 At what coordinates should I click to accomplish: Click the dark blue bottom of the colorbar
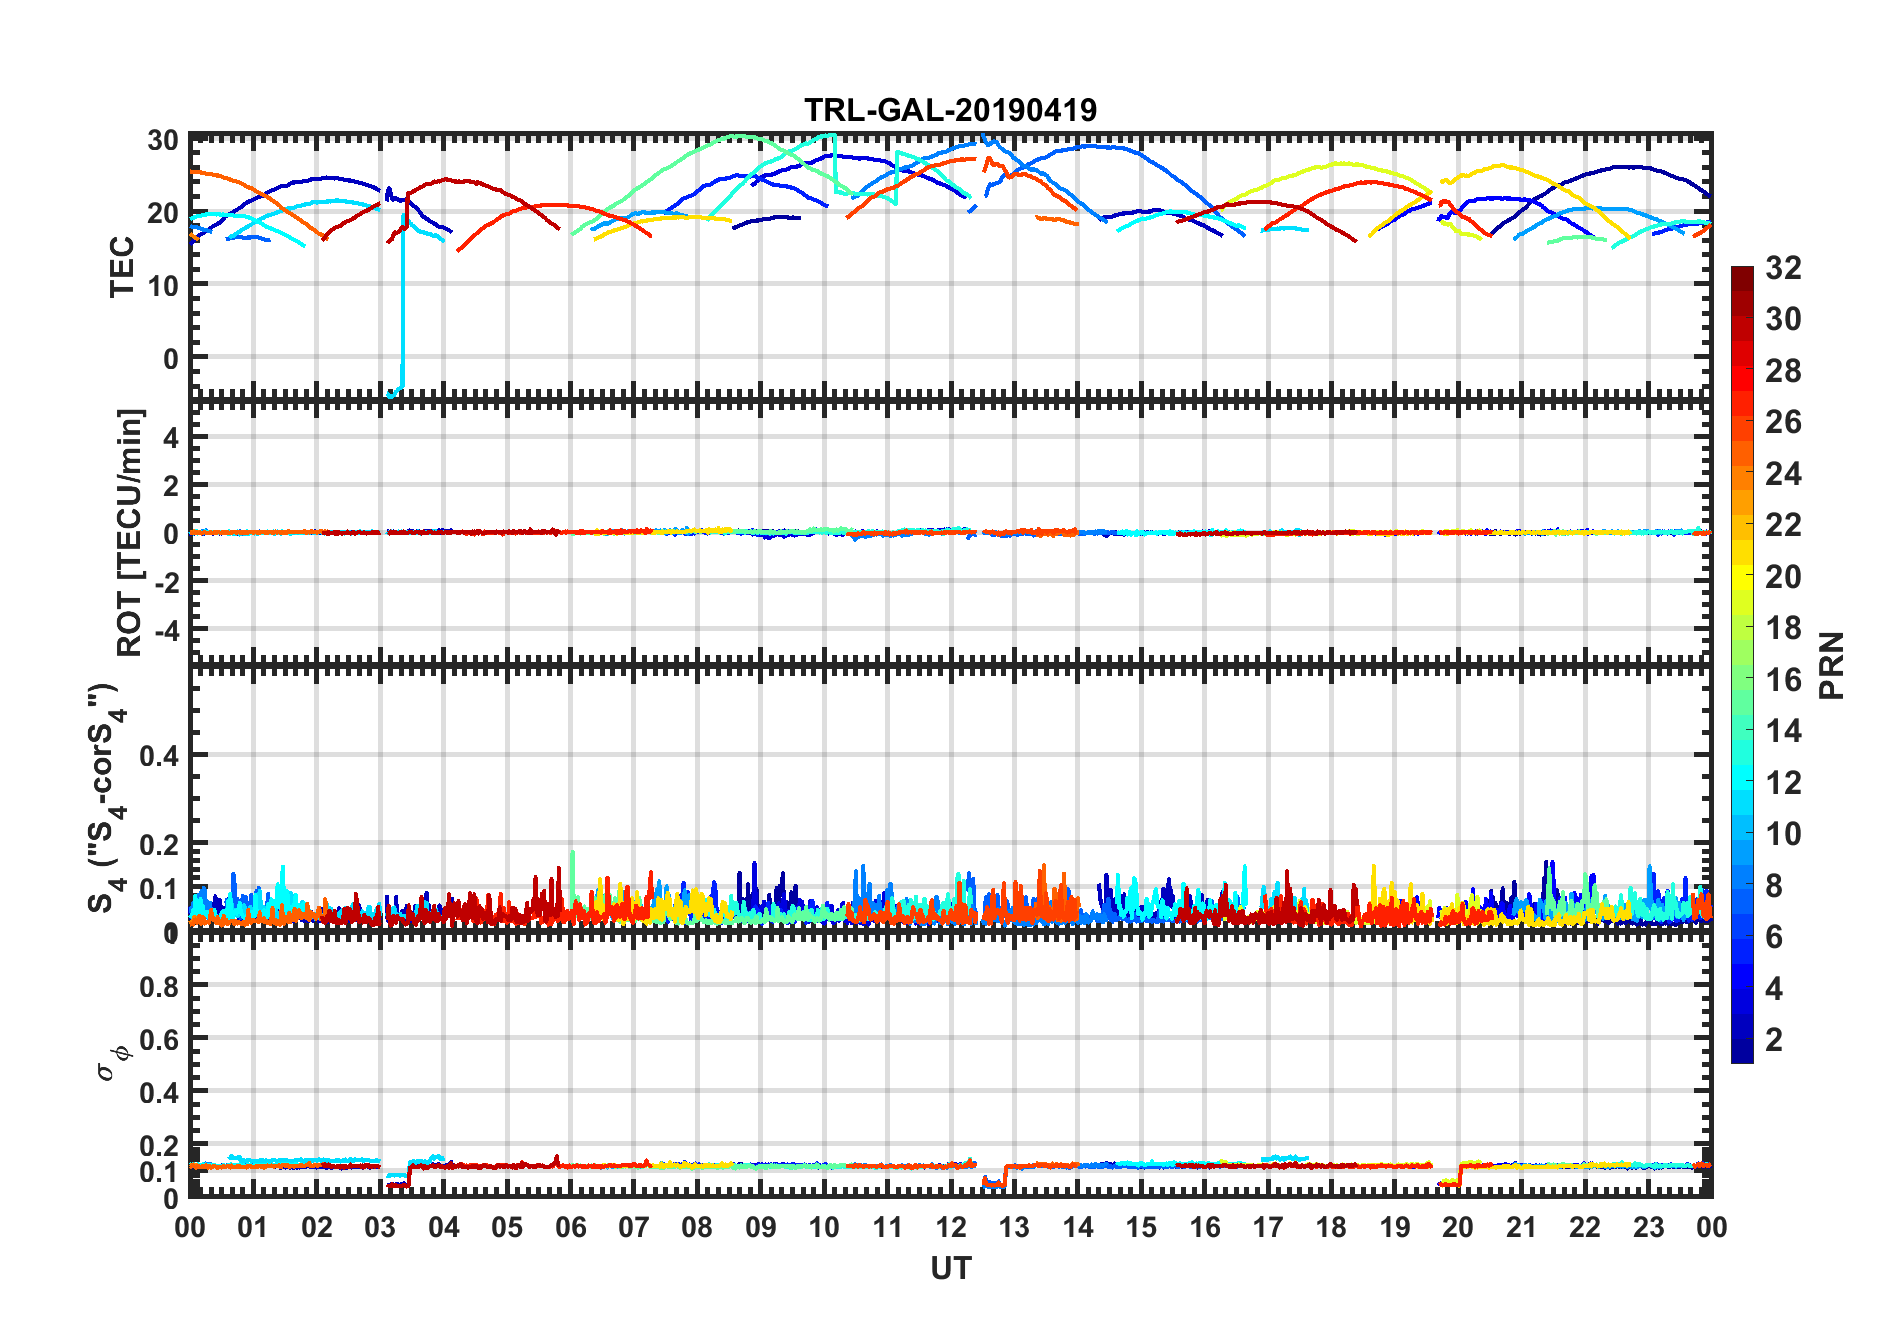(1742, 1054)
